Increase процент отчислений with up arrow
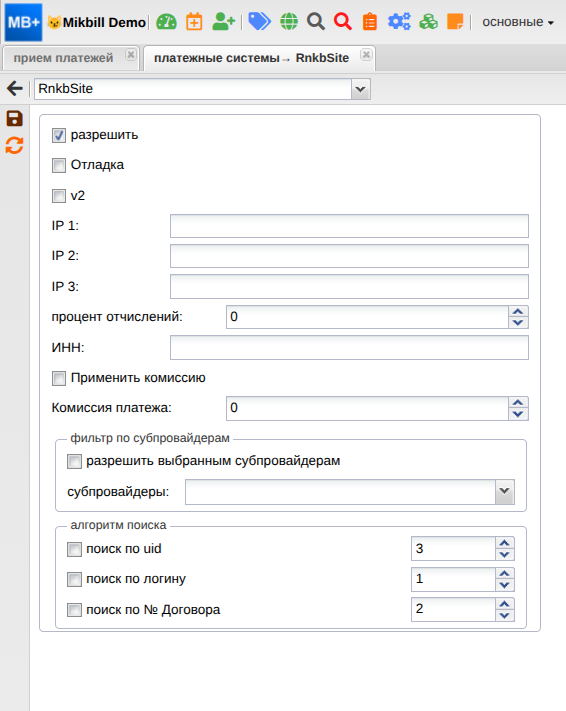Screen dimensions: 566x711 [x=518, y=312]
